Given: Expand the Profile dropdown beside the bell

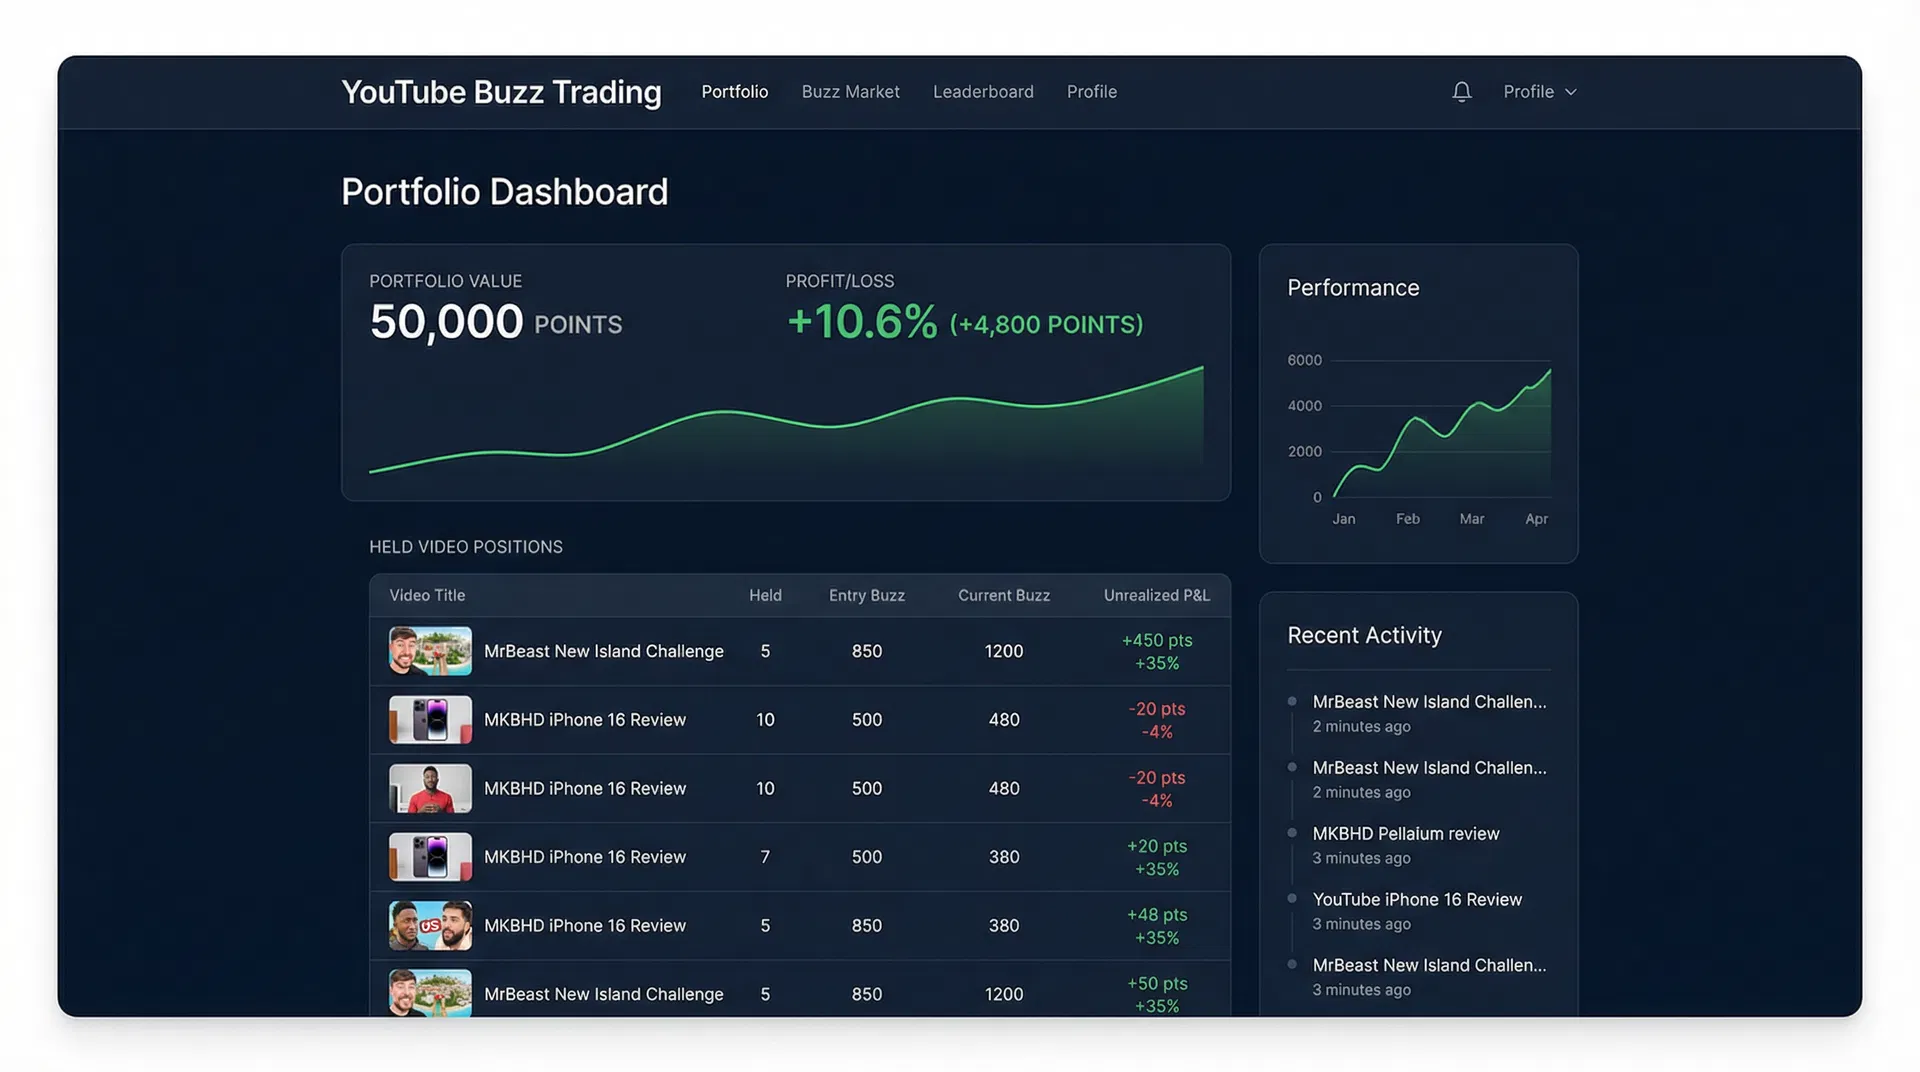Looking at the screenshot, I should 1540,92.
